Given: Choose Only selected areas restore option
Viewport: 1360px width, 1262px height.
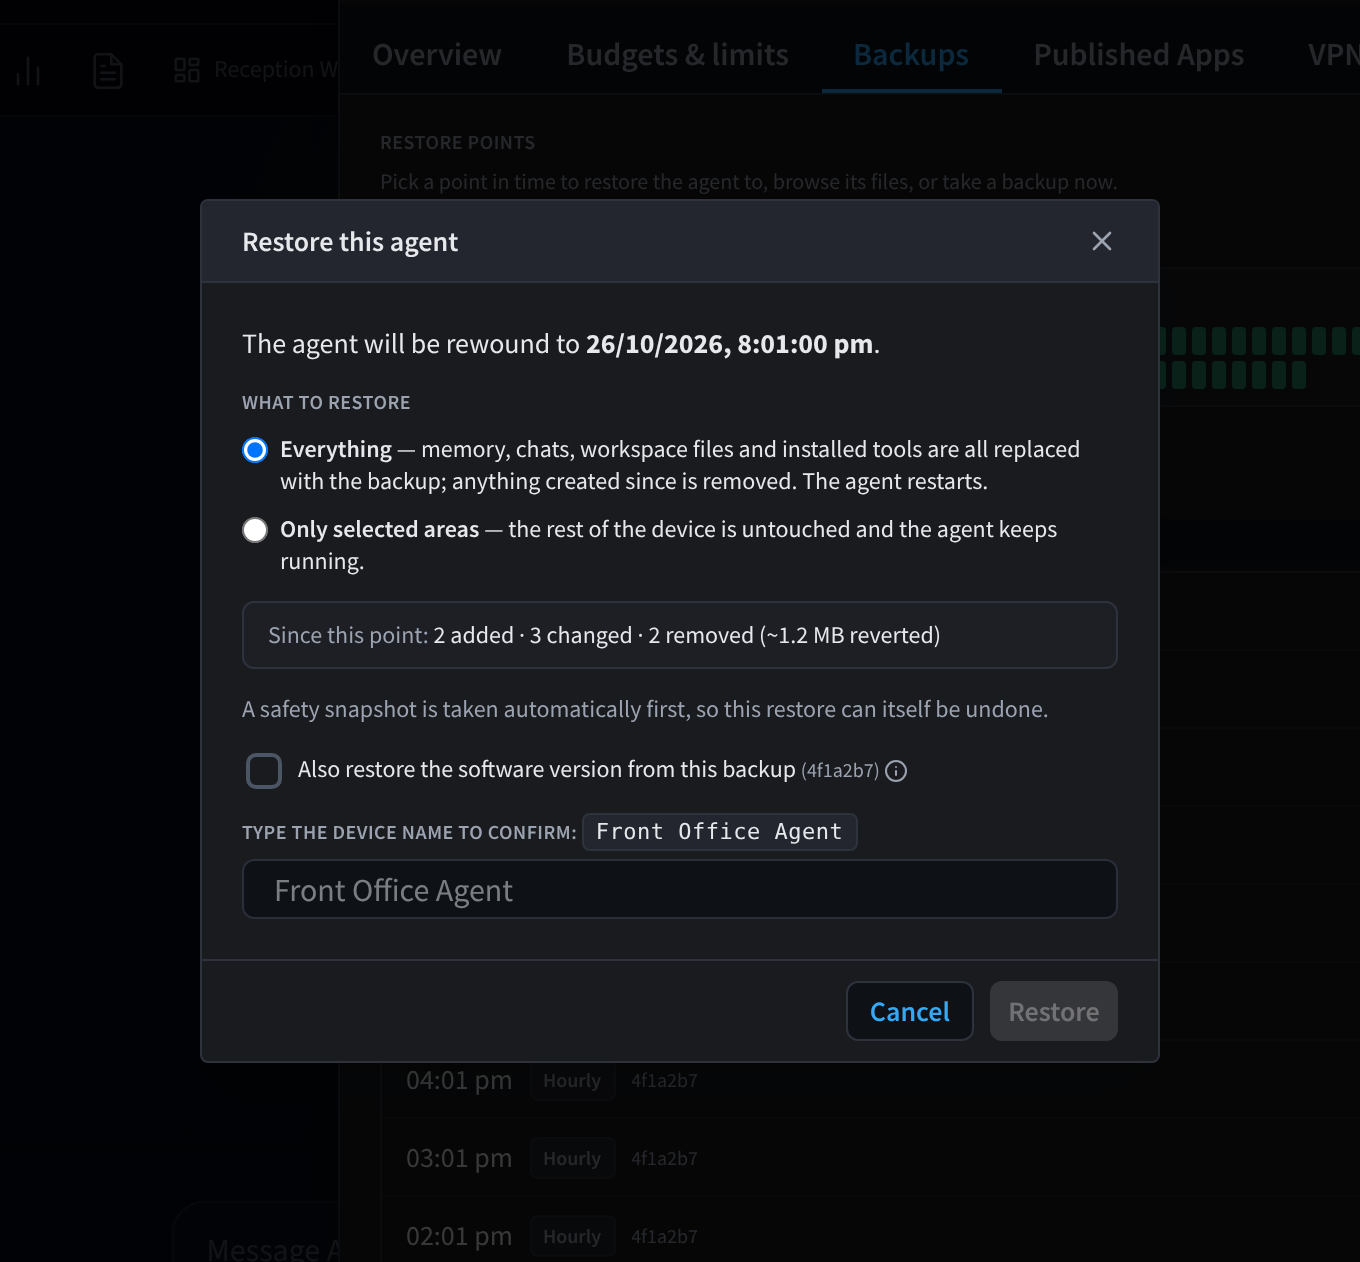Looking at the screenshot, I should pyautogui.click(x=255, y=530).
